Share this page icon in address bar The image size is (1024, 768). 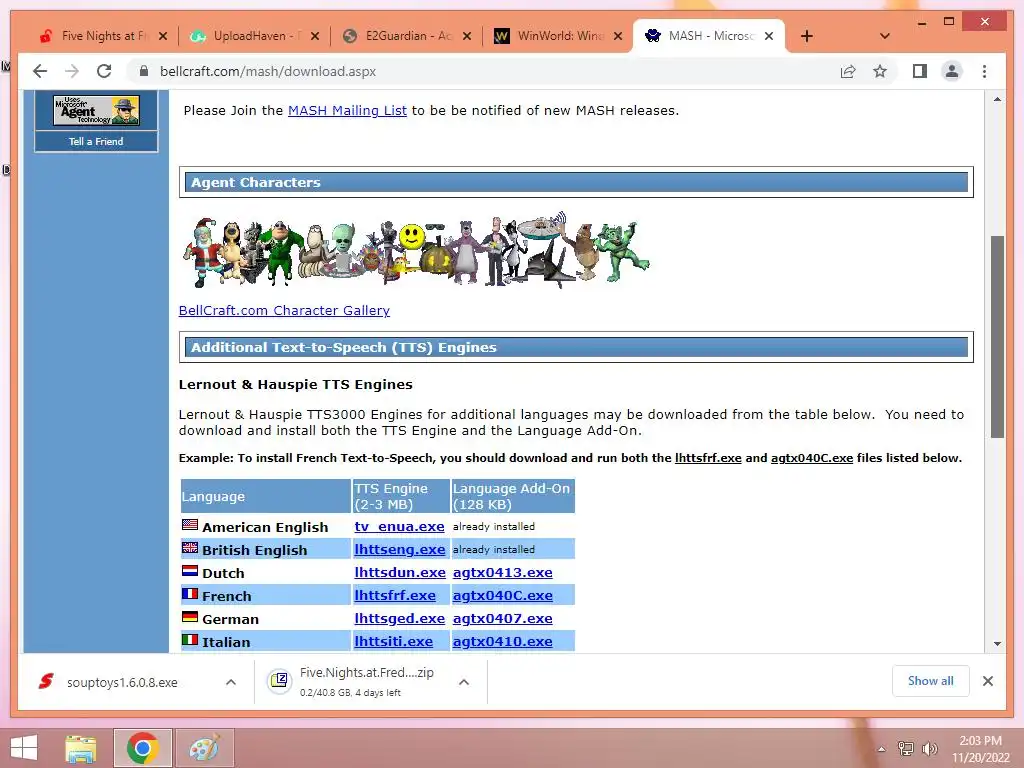[x=848, y=71]
